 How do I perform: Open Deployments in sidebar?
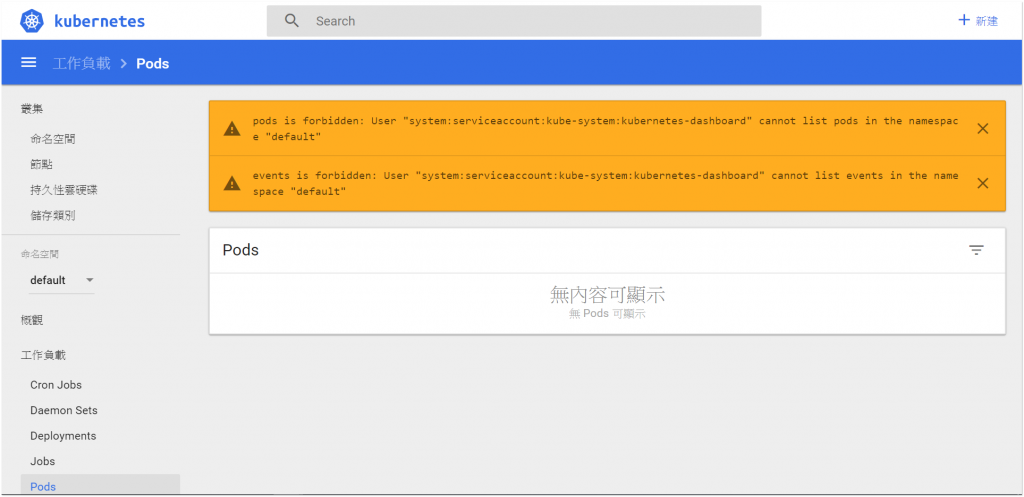[x=63, y=436]
